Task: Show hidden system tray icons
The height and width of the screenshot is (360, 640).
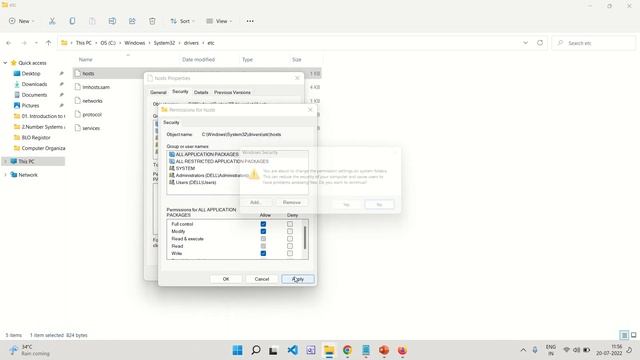Action: (523, 350)
